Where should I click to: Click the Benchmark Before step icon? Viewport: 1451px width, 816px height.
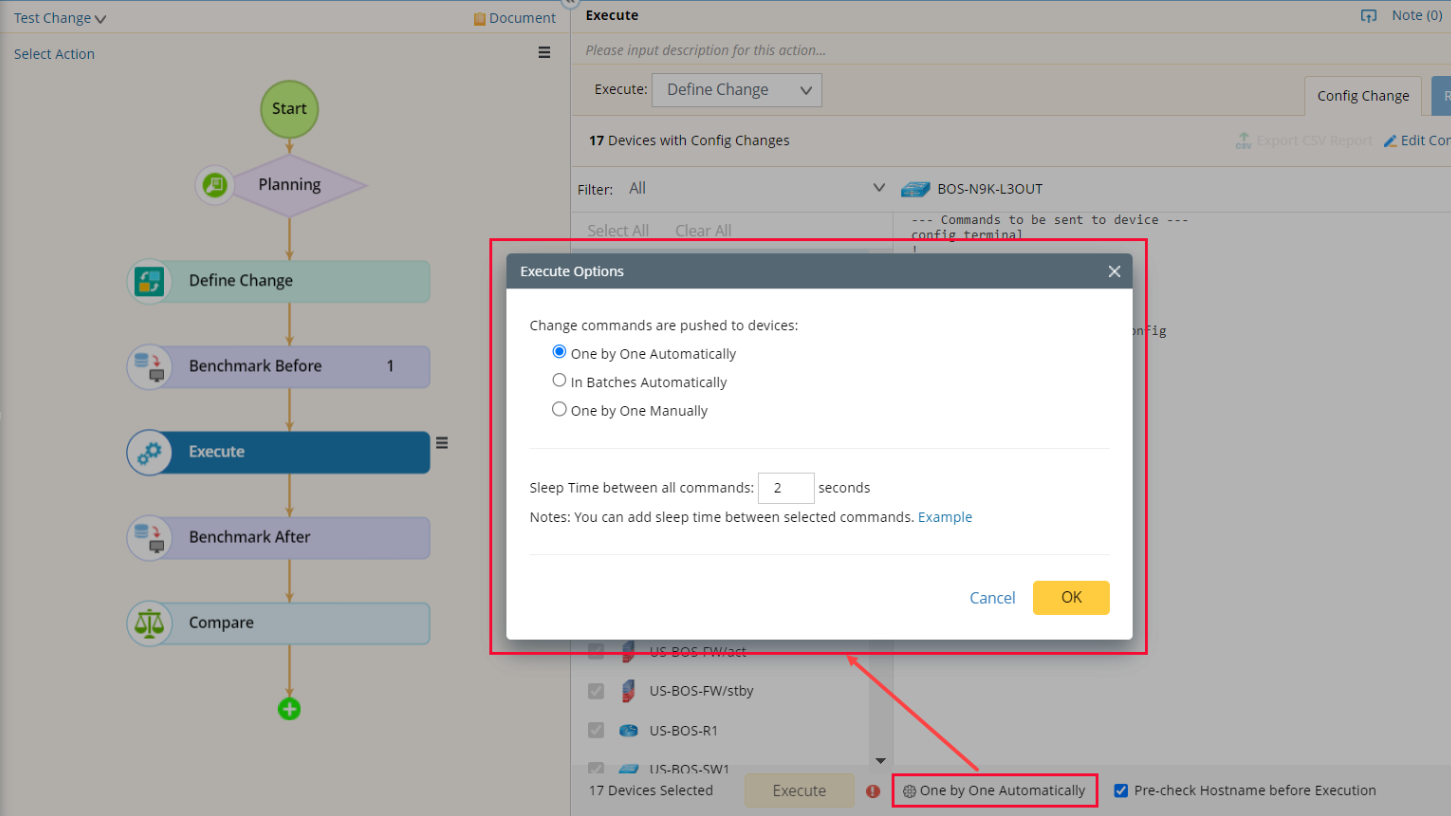point(149,367)
